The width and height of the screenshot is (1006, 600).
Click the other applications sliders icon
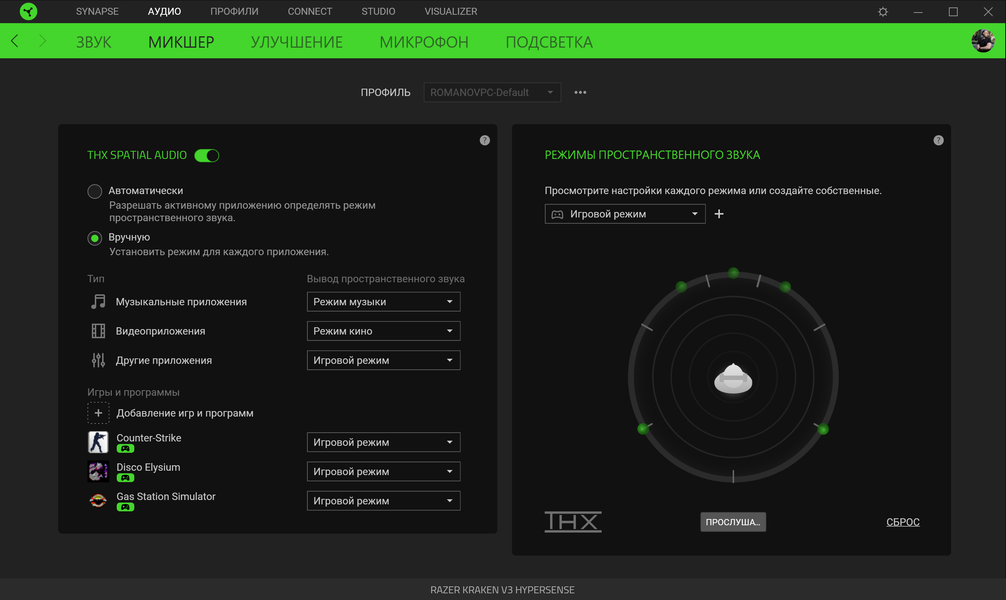(x=98, y=360)
